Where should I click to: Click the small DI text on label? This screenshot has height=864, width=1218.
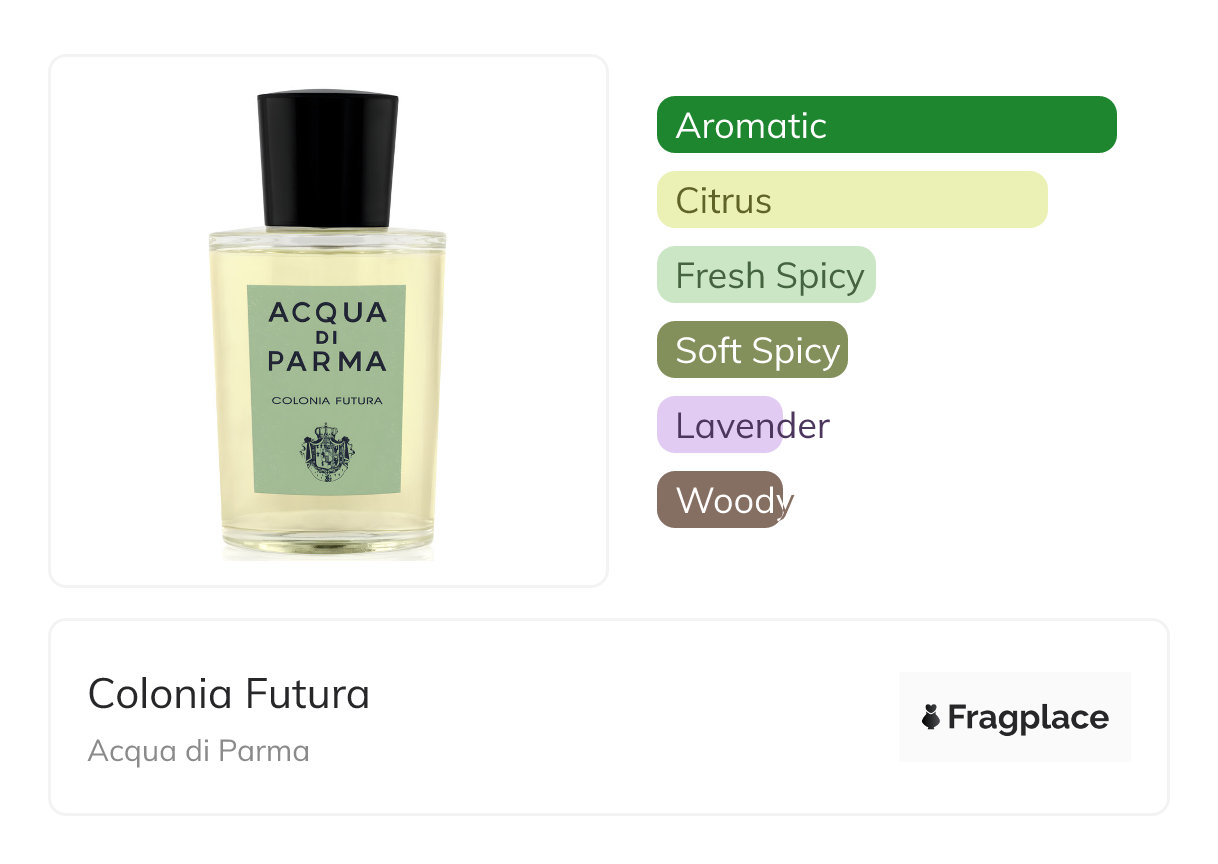pos(327,337)
